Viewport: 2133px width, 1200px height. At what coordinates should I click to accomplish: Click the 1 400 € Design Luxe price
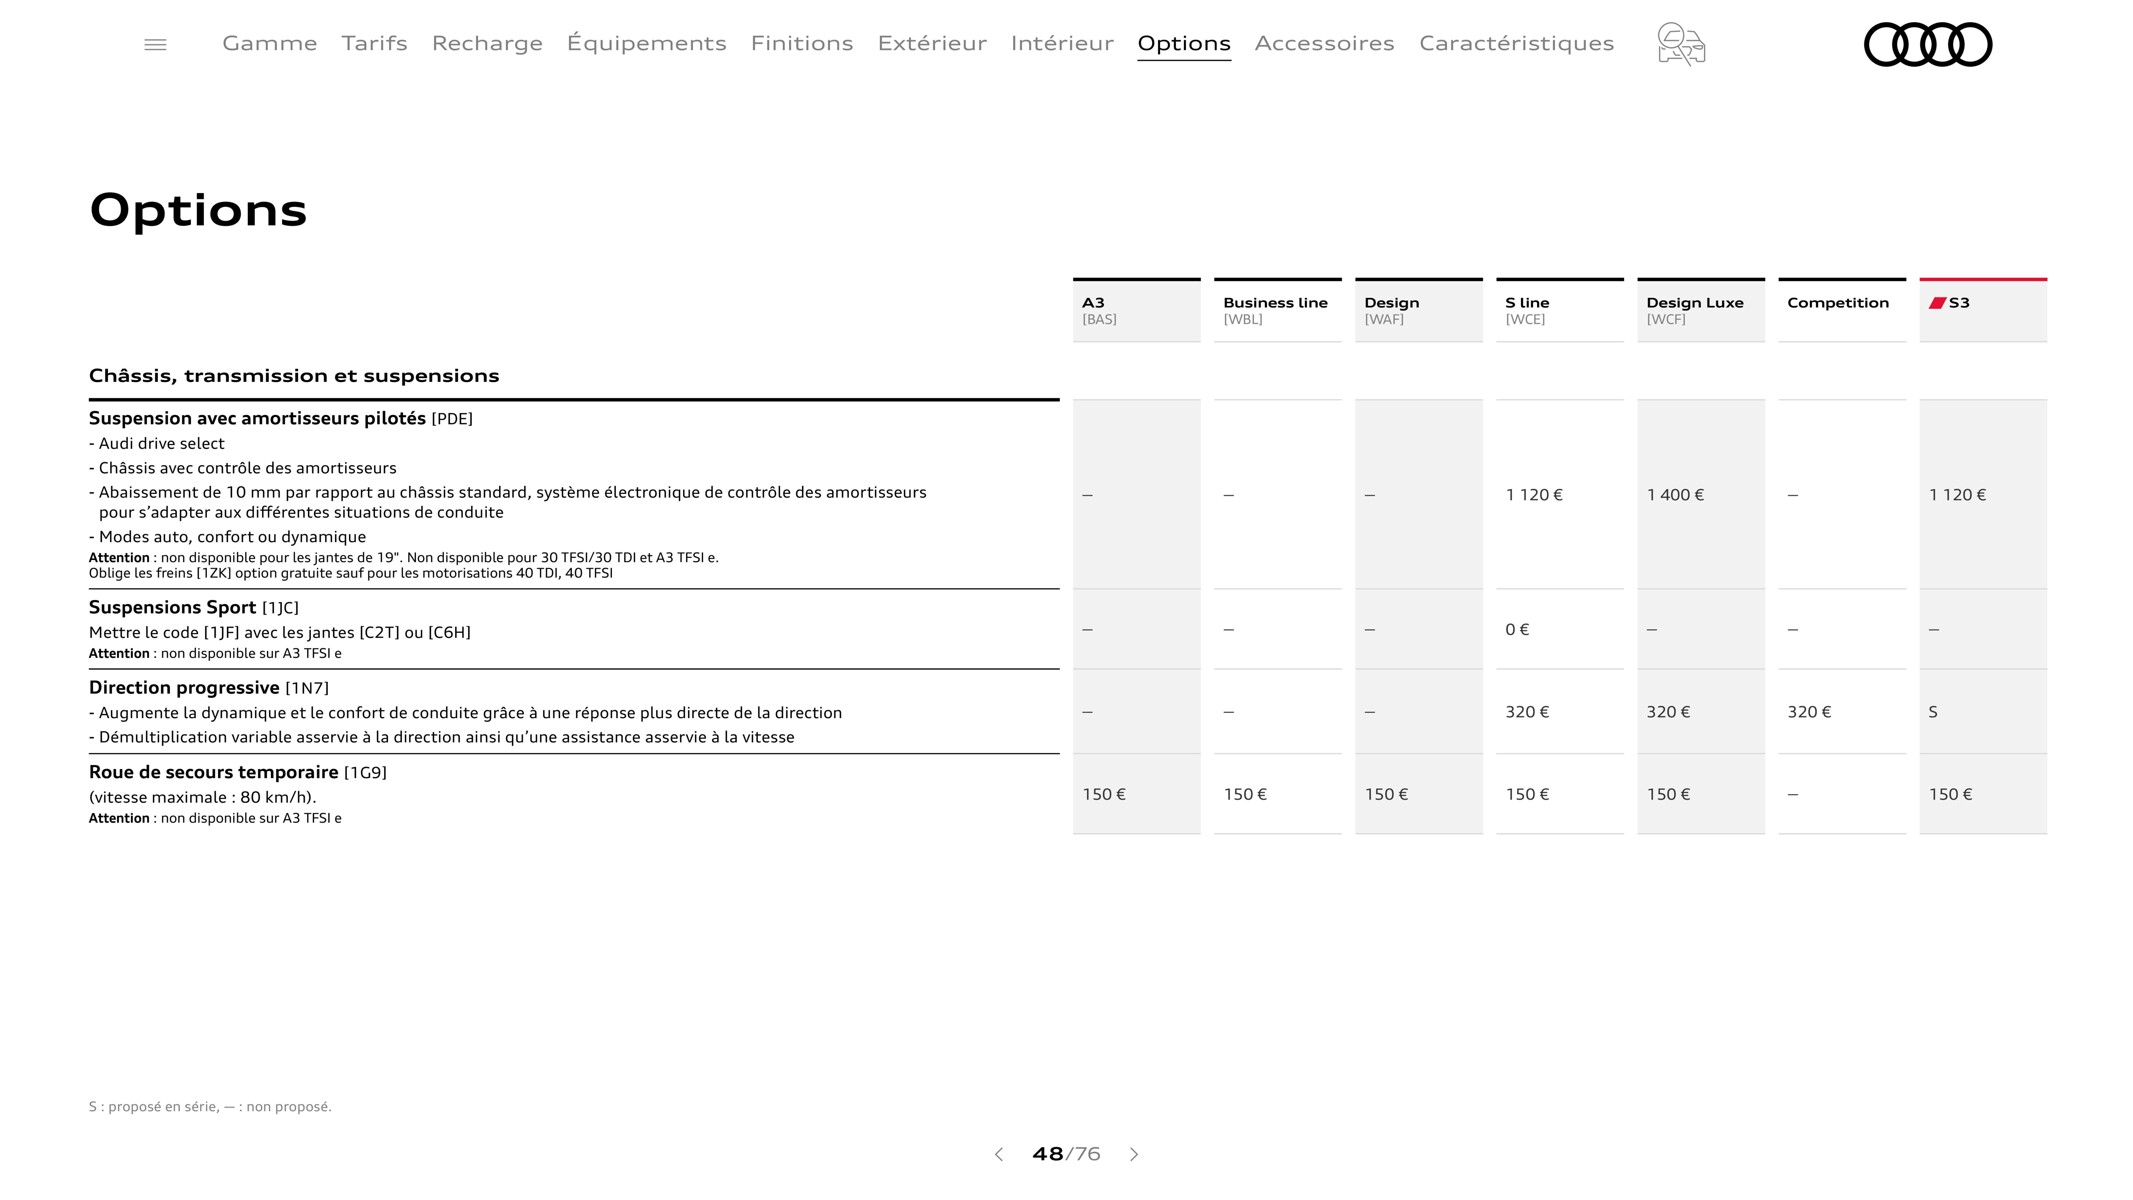(1675, 495)
